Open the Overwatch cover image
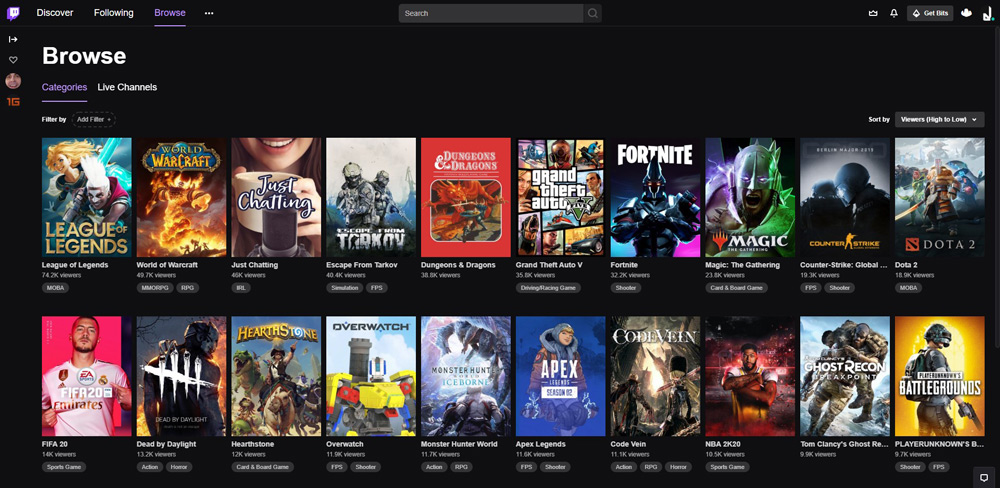 point(371,376)
